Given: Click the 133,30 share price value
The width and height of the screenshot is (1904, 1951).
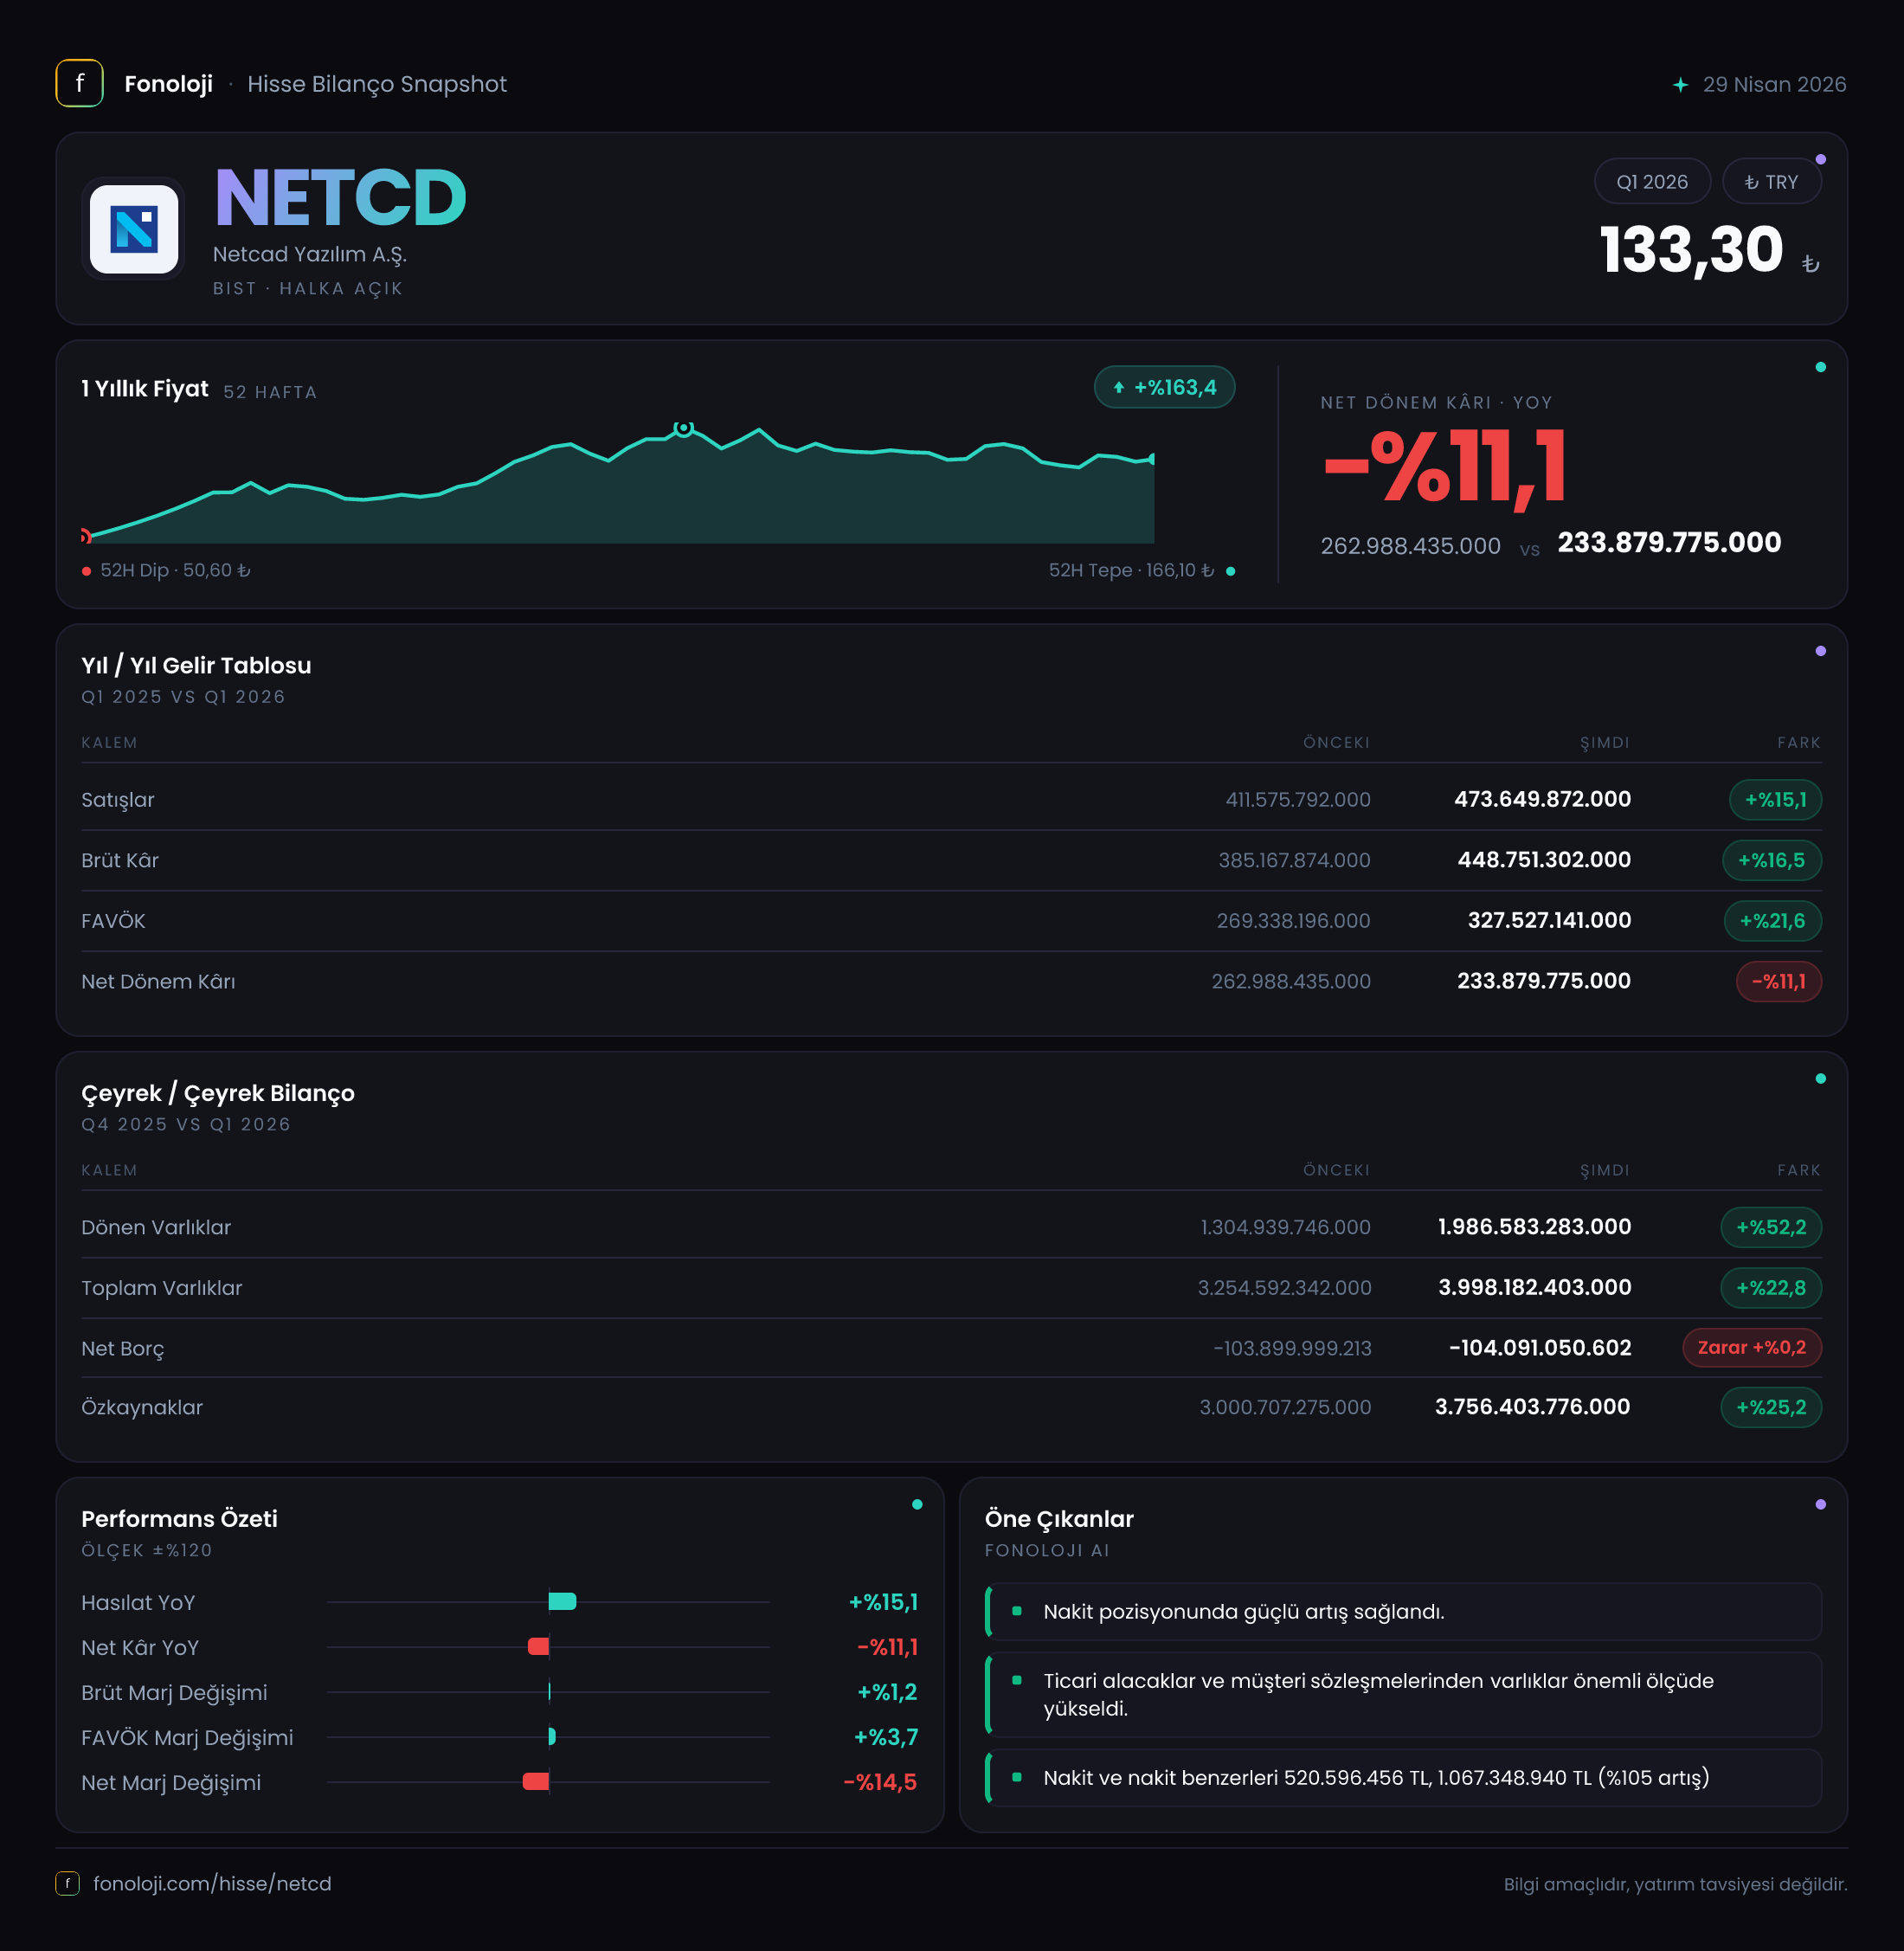Looking at the screenshot, I should coord(1691,249).
